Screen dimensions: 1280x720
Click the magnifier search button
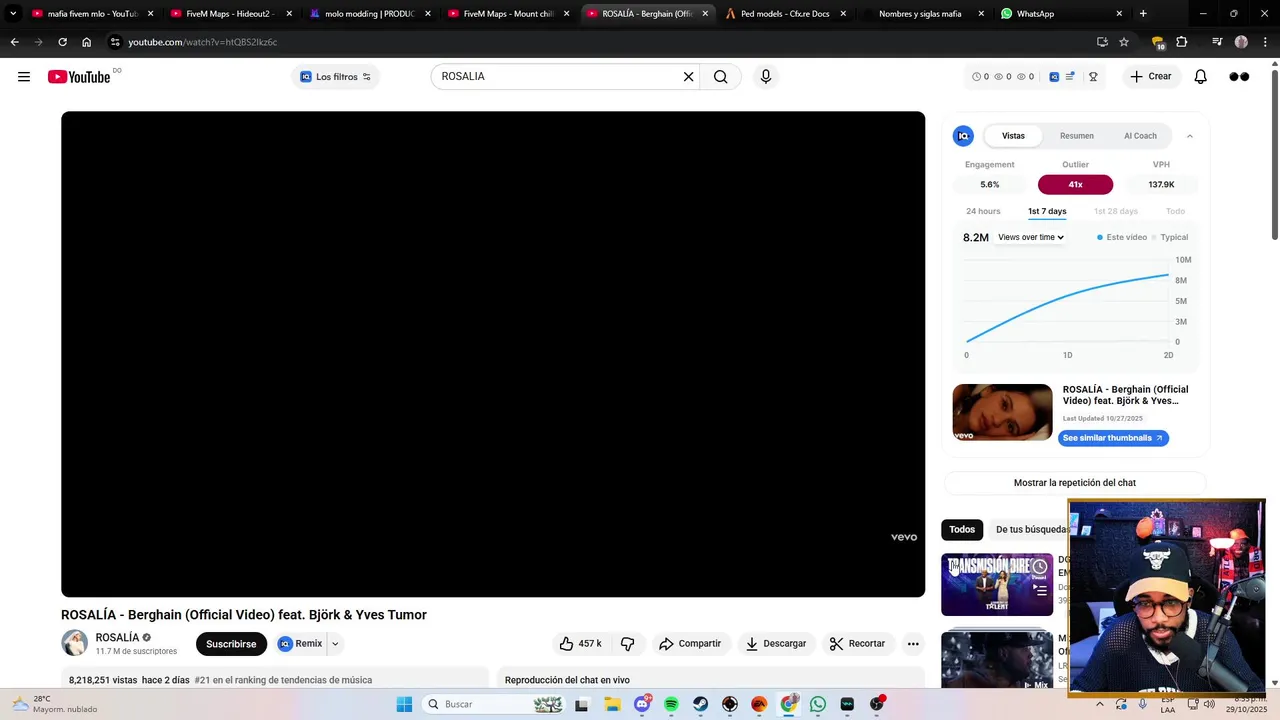coord(720,77)
